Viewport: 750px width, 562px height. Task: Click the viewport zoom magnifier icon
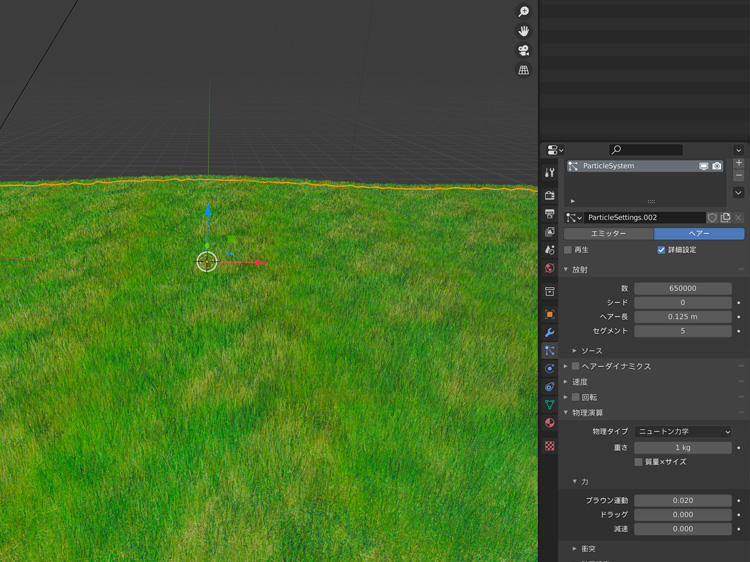point(523,12)
